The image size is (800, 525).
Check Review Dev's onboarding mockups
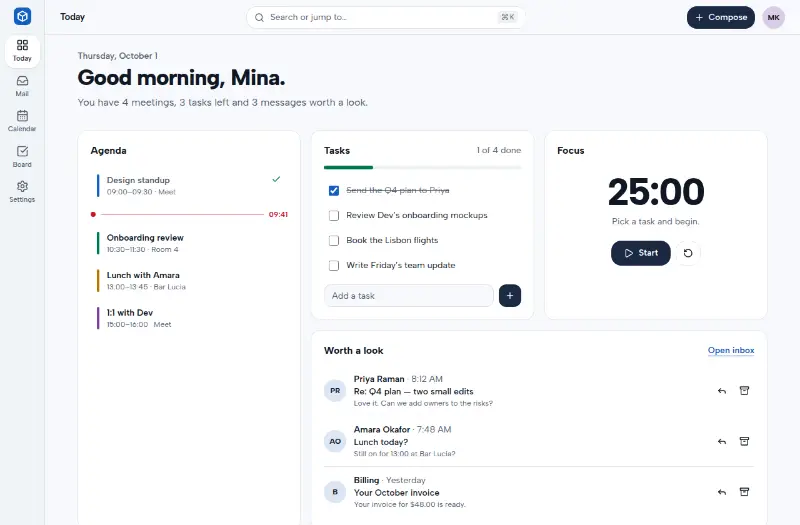tap(334, 215)
